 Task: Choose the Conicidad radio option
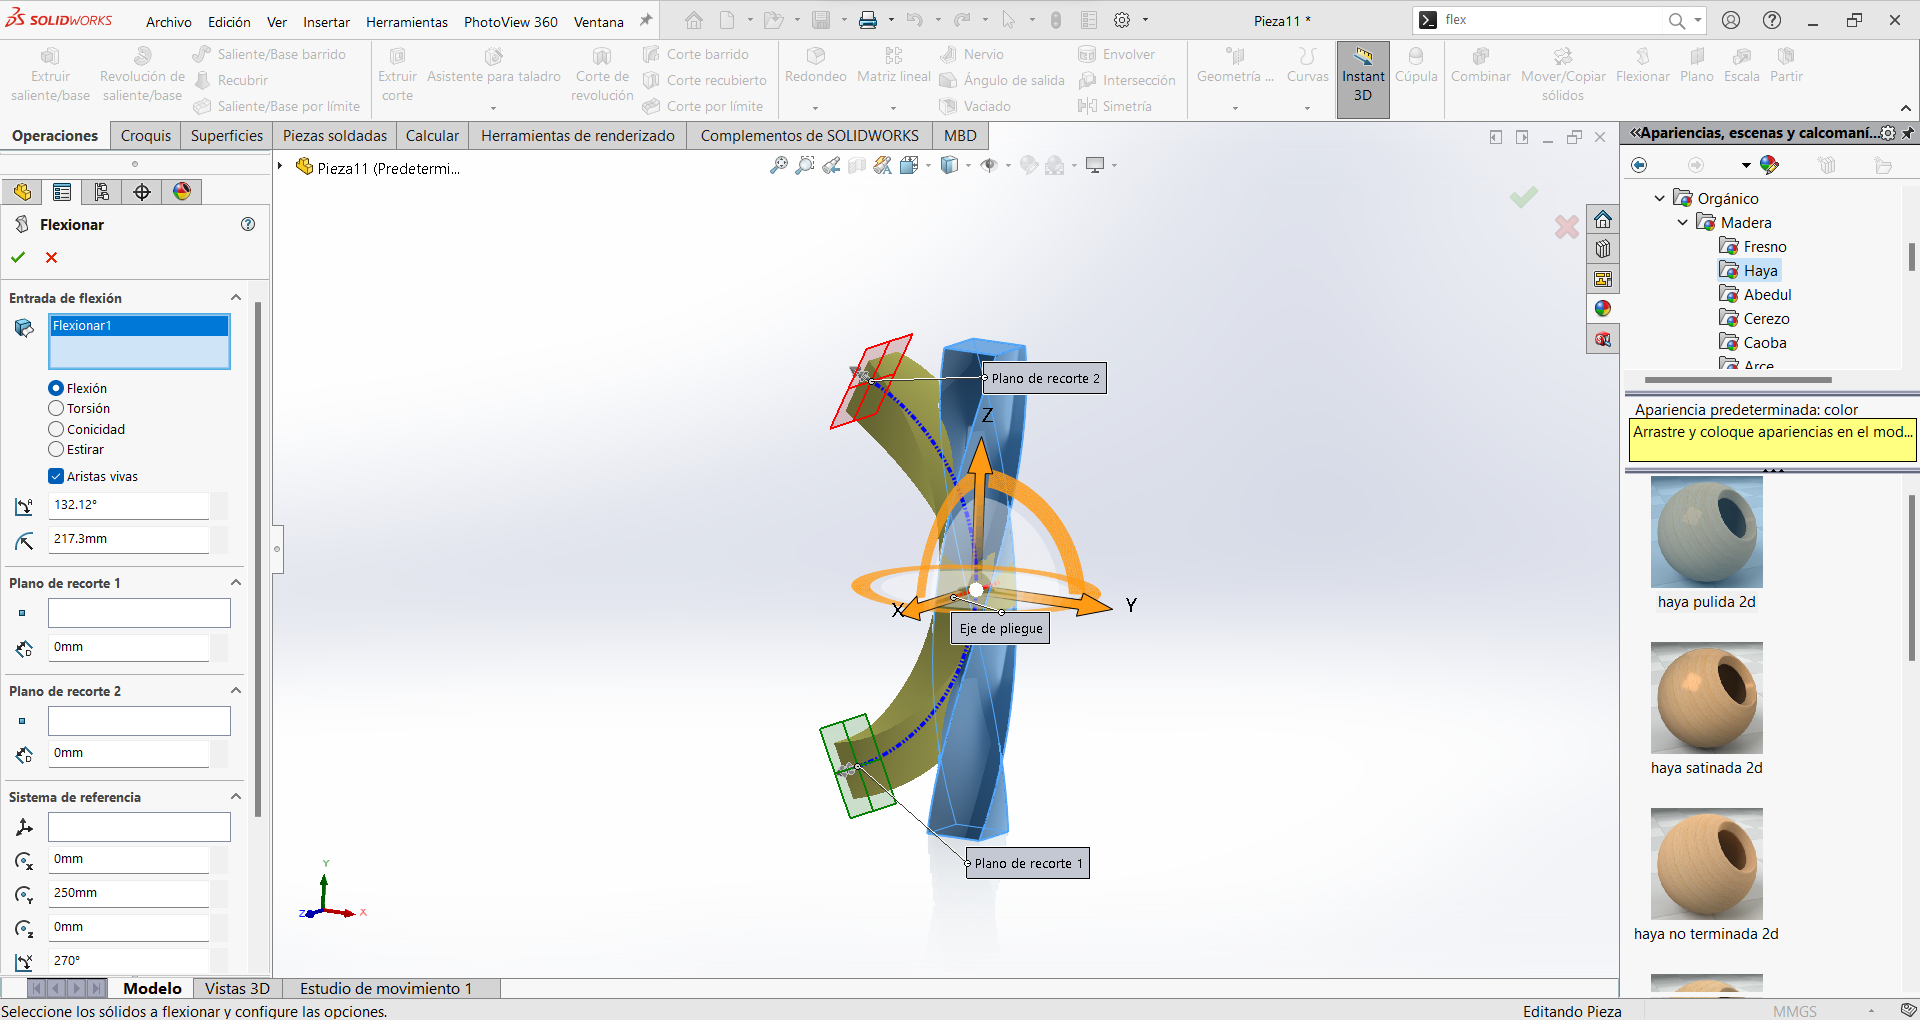pos(57,430)
